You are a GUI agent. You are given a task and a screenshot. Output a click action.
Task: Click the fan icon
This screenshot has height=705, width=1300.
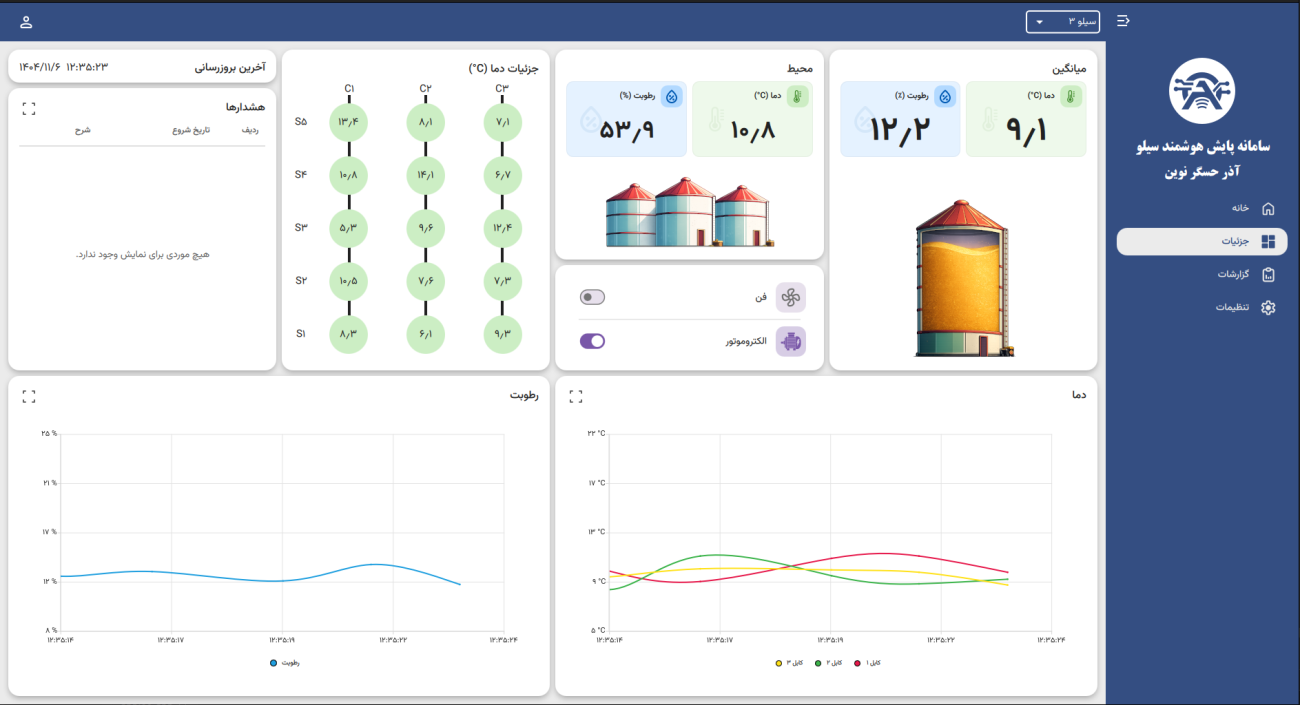tap(790, 297)
